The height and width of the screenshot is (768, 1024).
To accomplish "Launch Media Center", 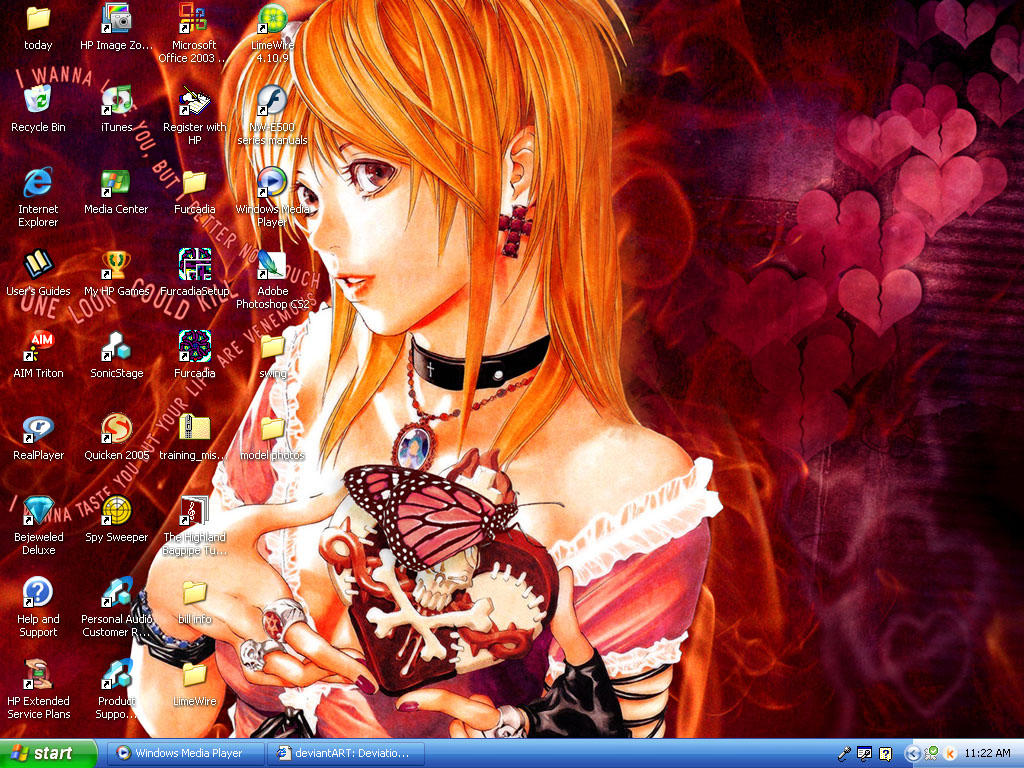I will (x=116, y=183).
